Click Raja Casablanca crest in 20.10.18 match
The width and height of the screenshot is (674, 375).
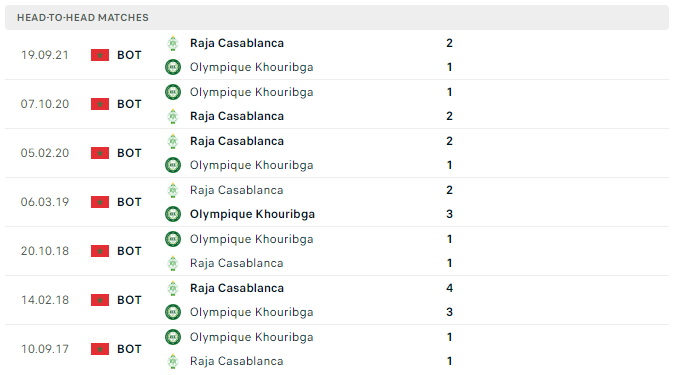tap(173, 263)
